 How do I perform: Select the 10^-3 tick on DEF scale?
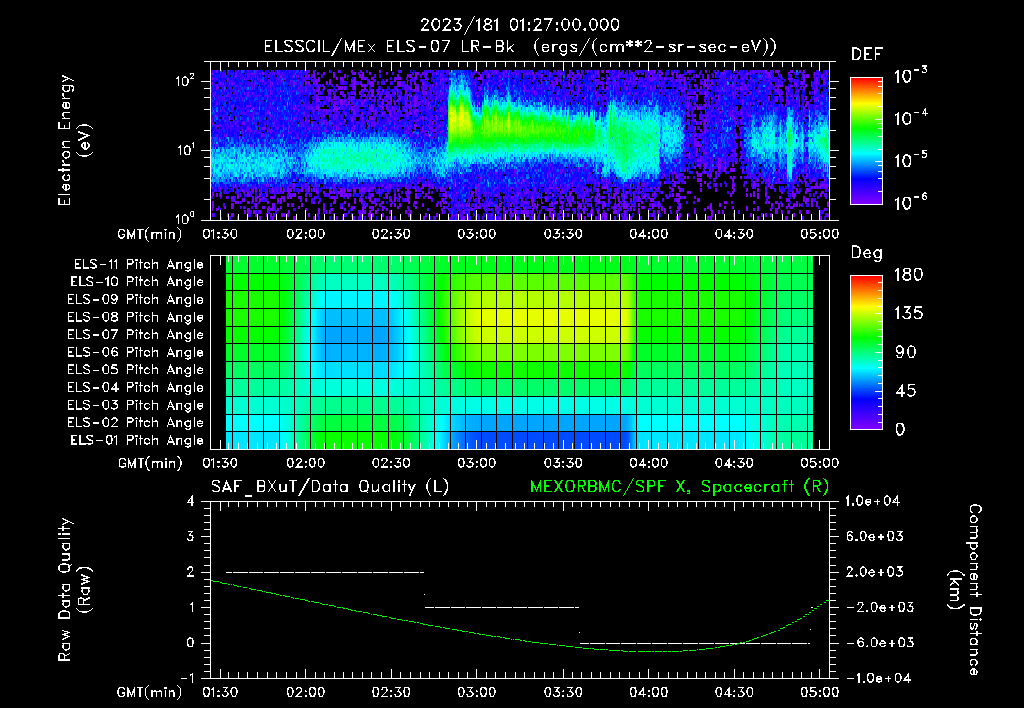(910, 75)
